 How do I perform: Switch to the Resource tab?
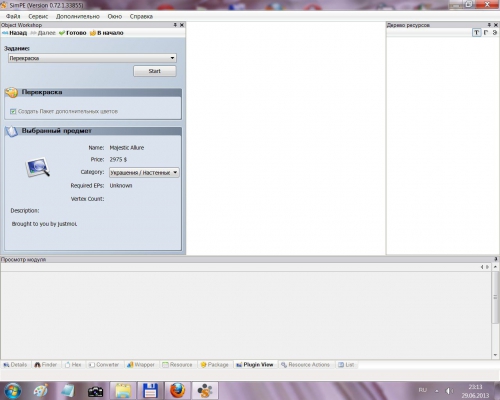pos(177,365)
